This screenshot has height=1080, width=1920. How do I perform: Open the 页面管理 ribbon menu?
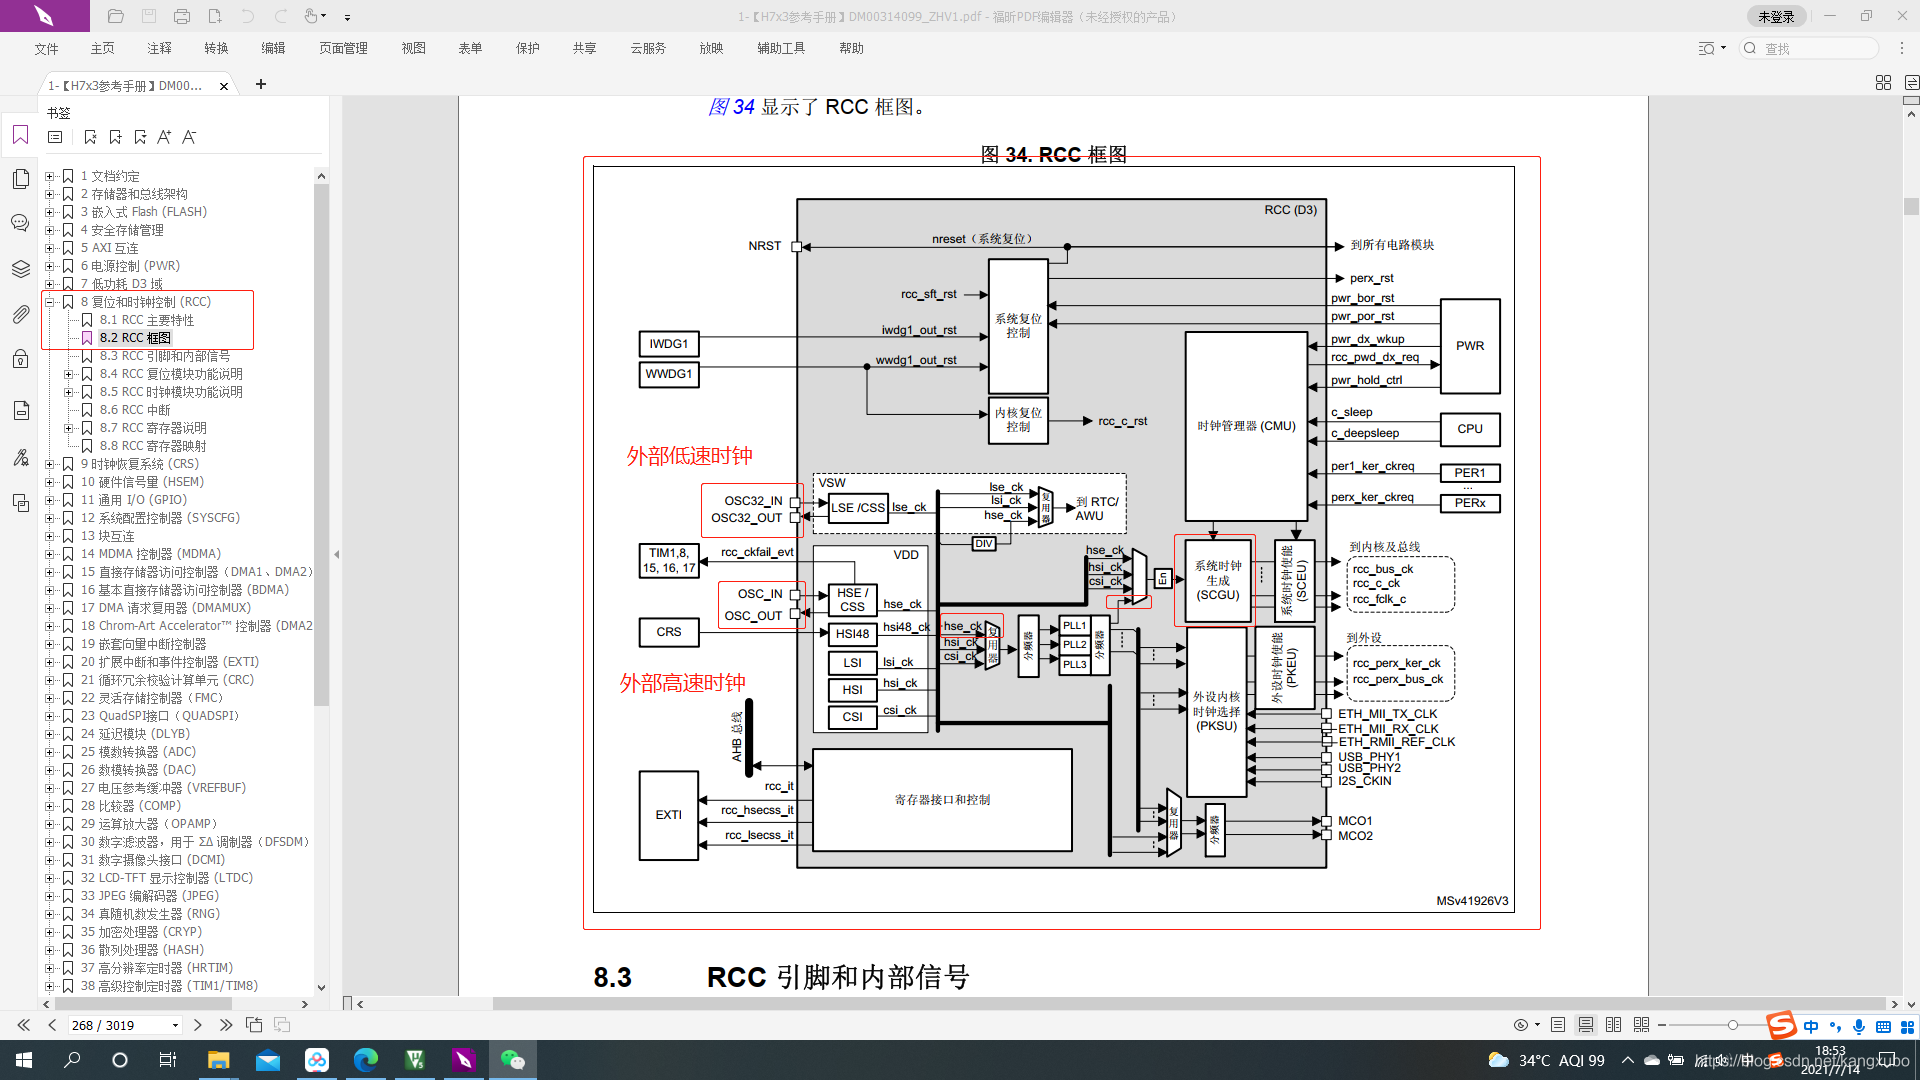tap(343, 48)
